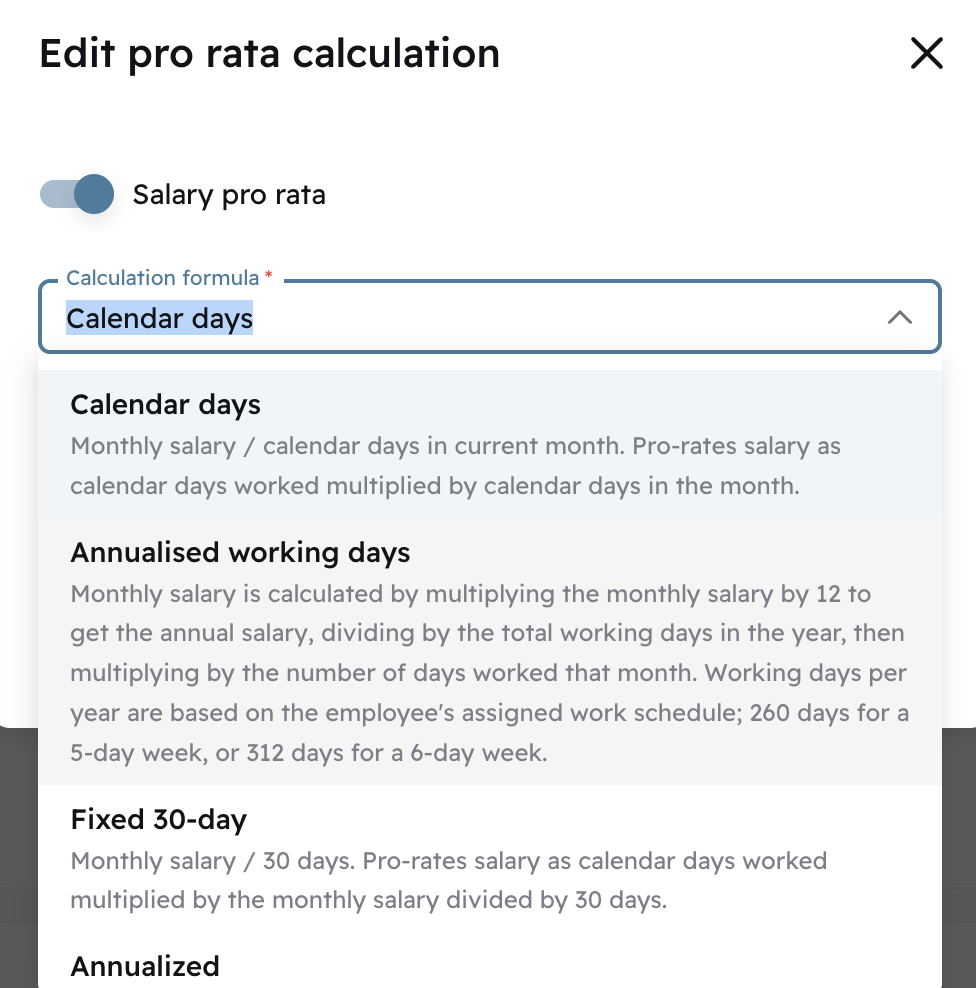The height and width of the screenshot is (988, 976).
Task: Close the Edit pro rata calculation dialog
Action: 926,54
